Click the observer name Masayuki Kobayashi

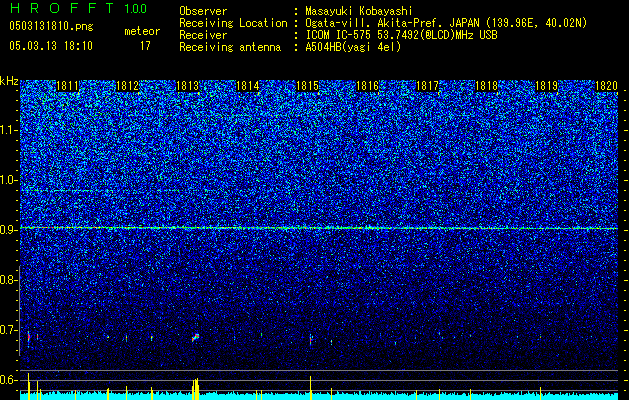coord(359,11)
